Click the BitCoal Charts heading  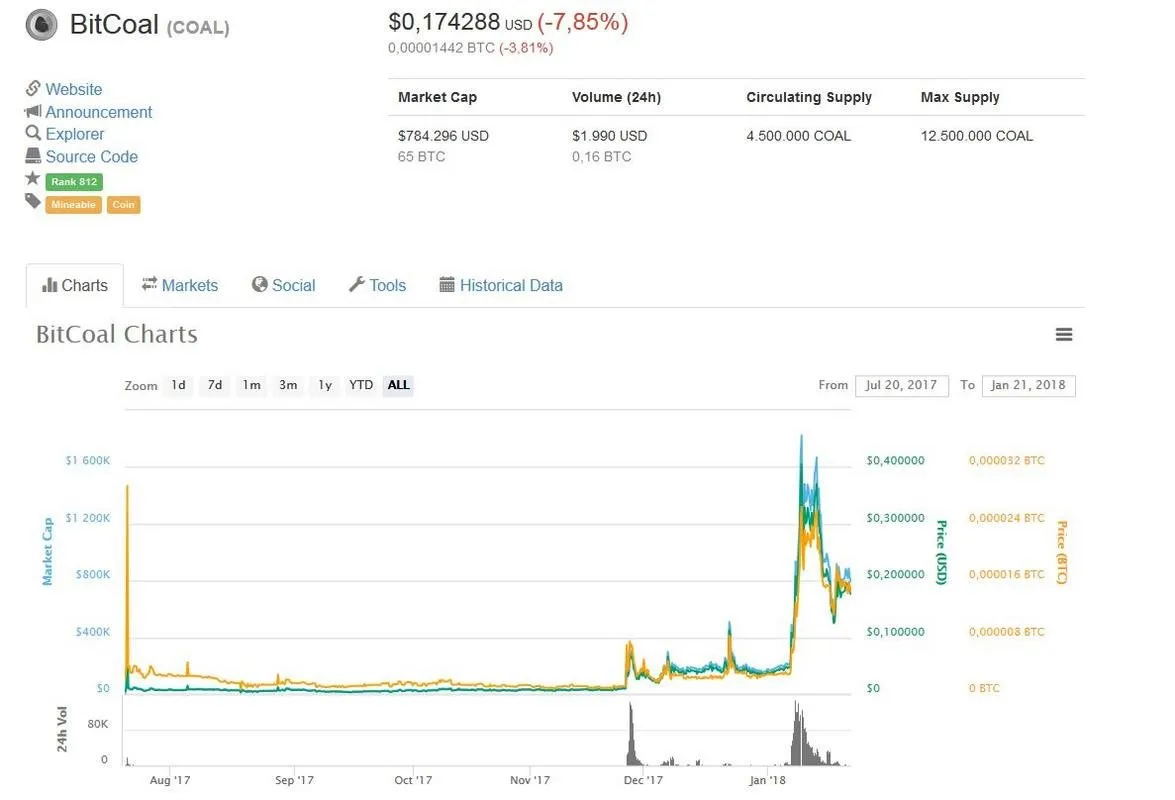point(117,334)
